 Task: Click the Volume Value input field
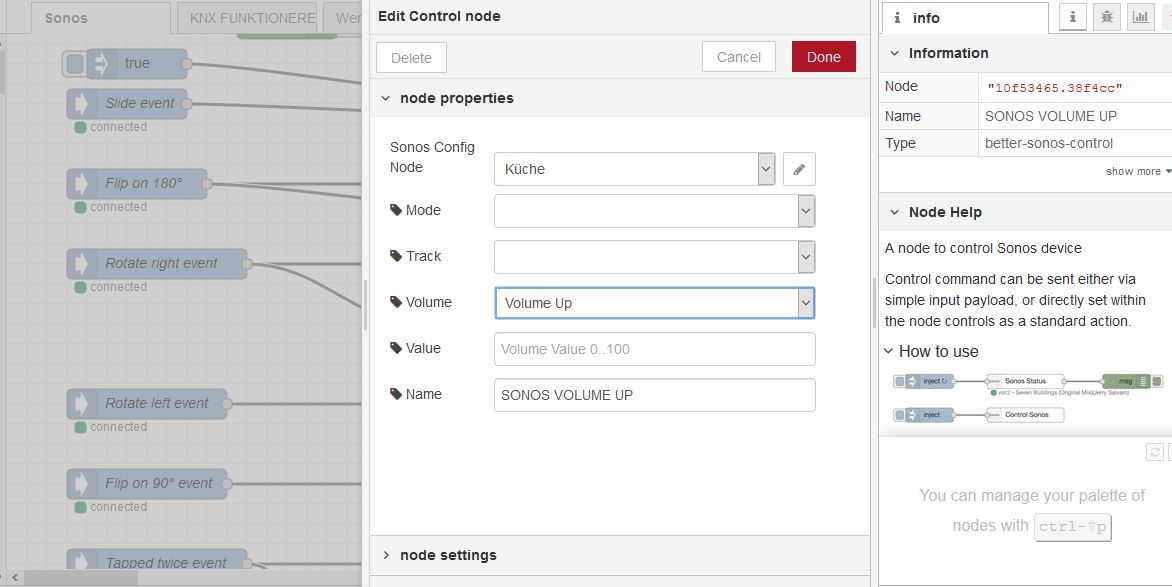coord(654,349)
